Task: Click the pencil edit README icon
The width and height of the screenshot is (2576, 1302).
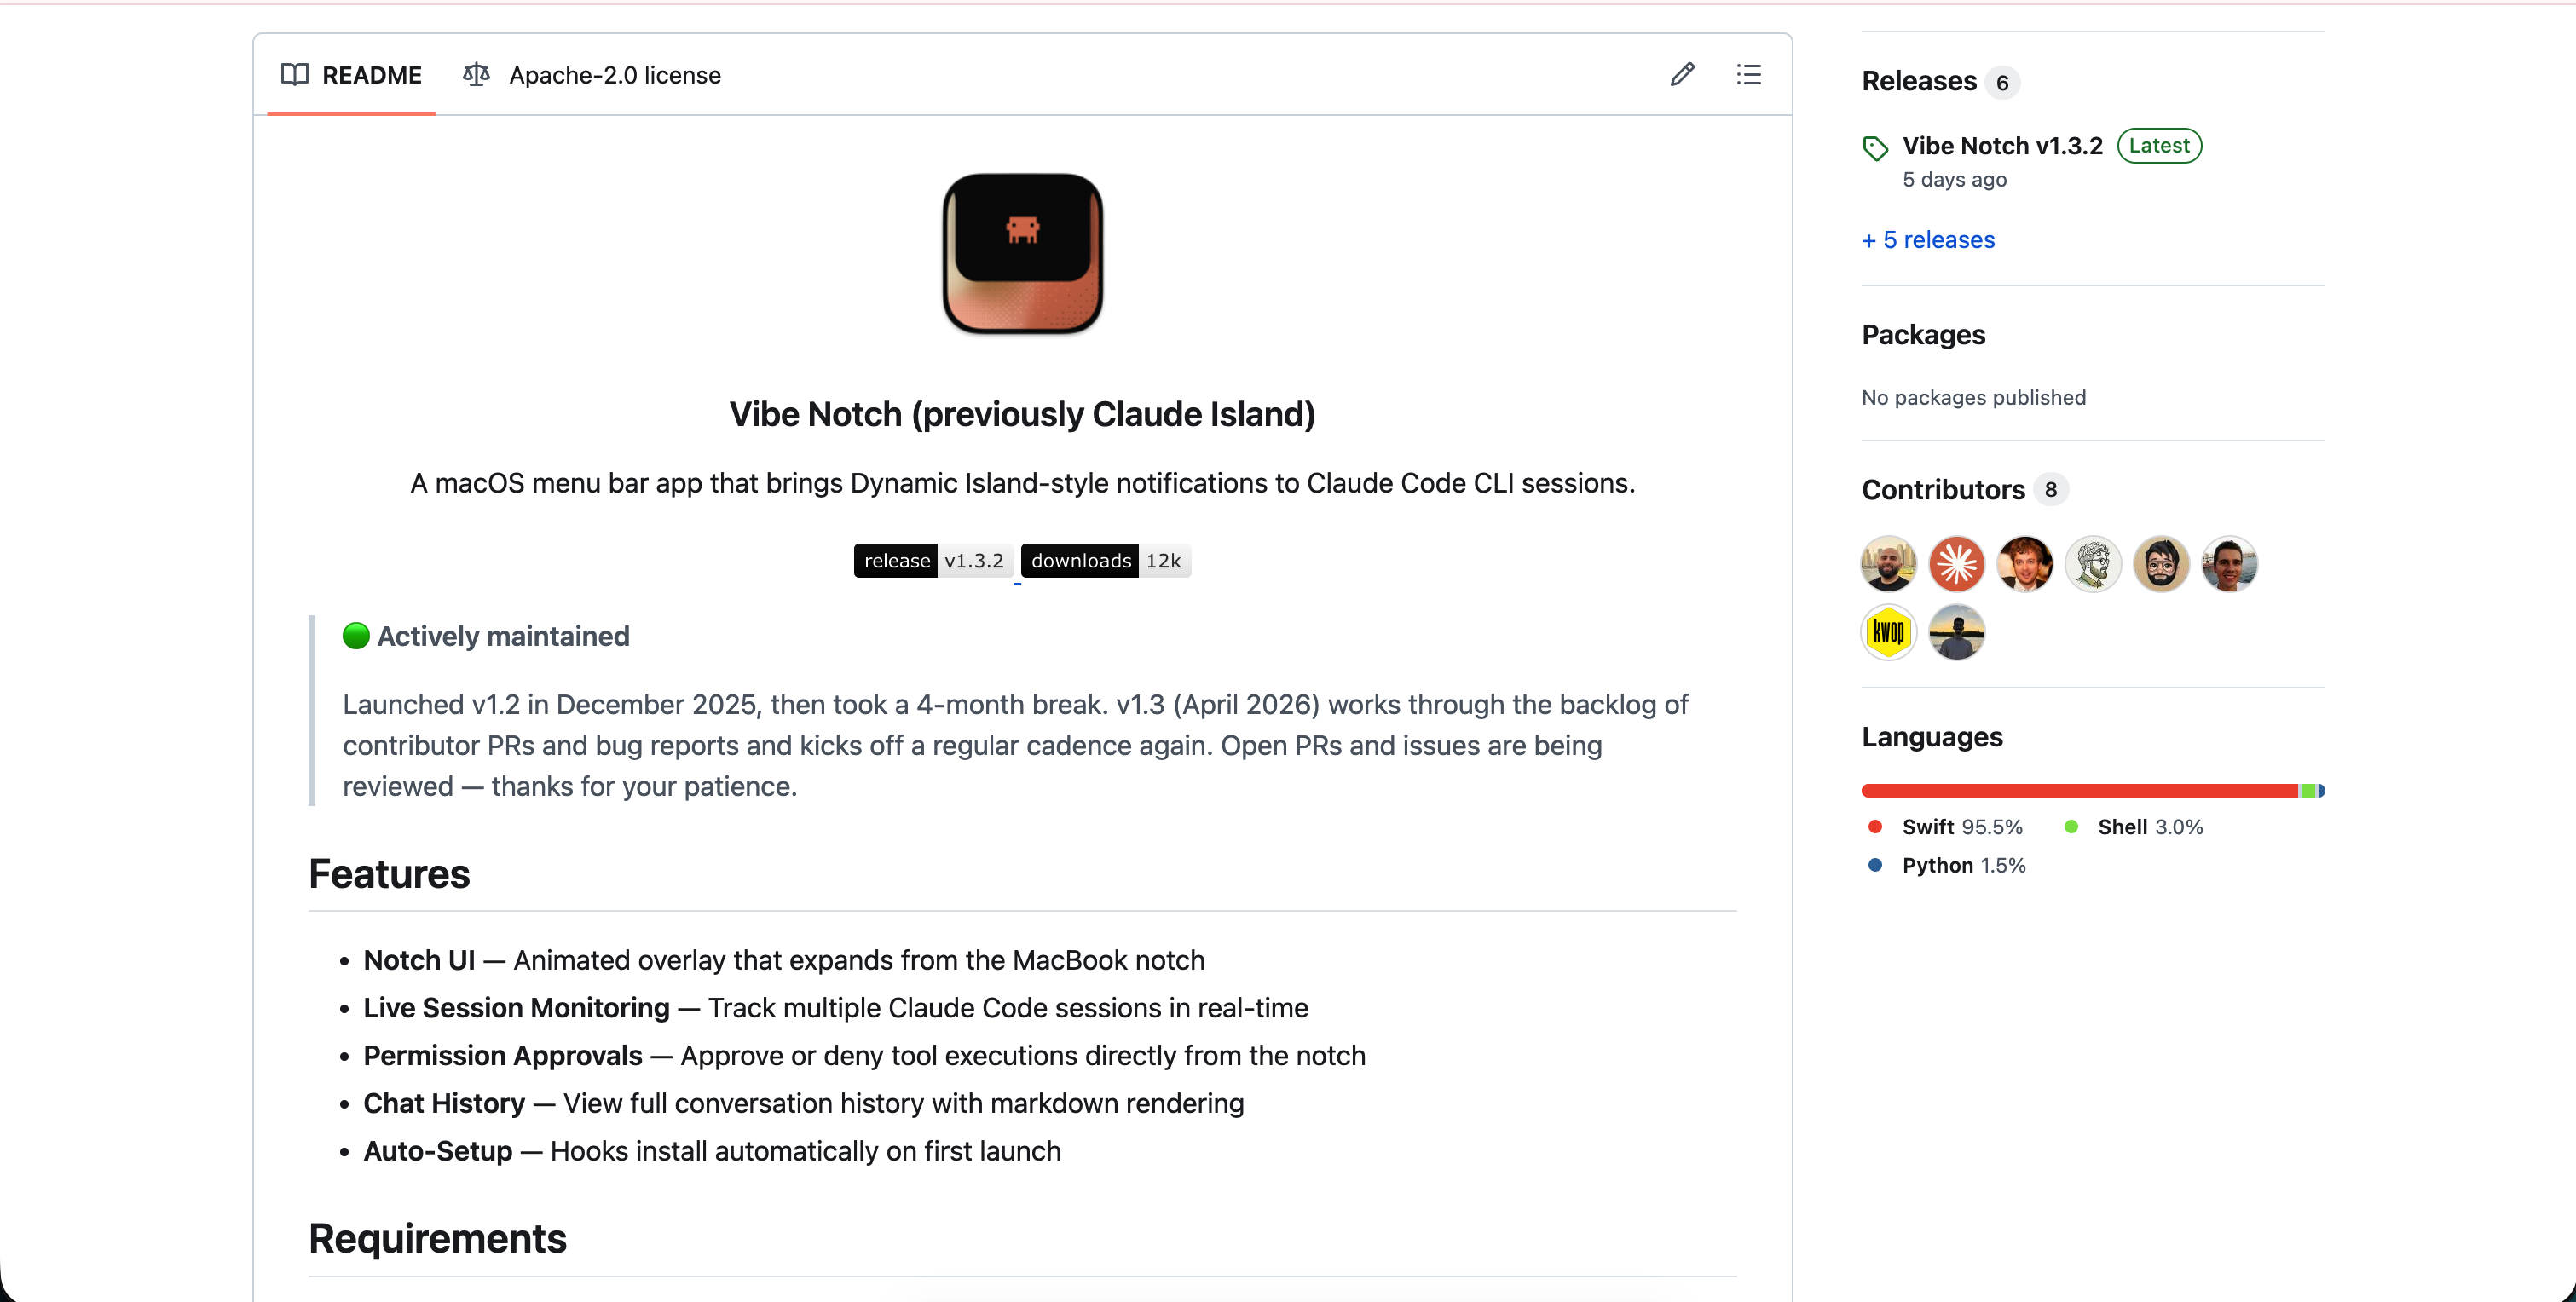Action: 1682,75
